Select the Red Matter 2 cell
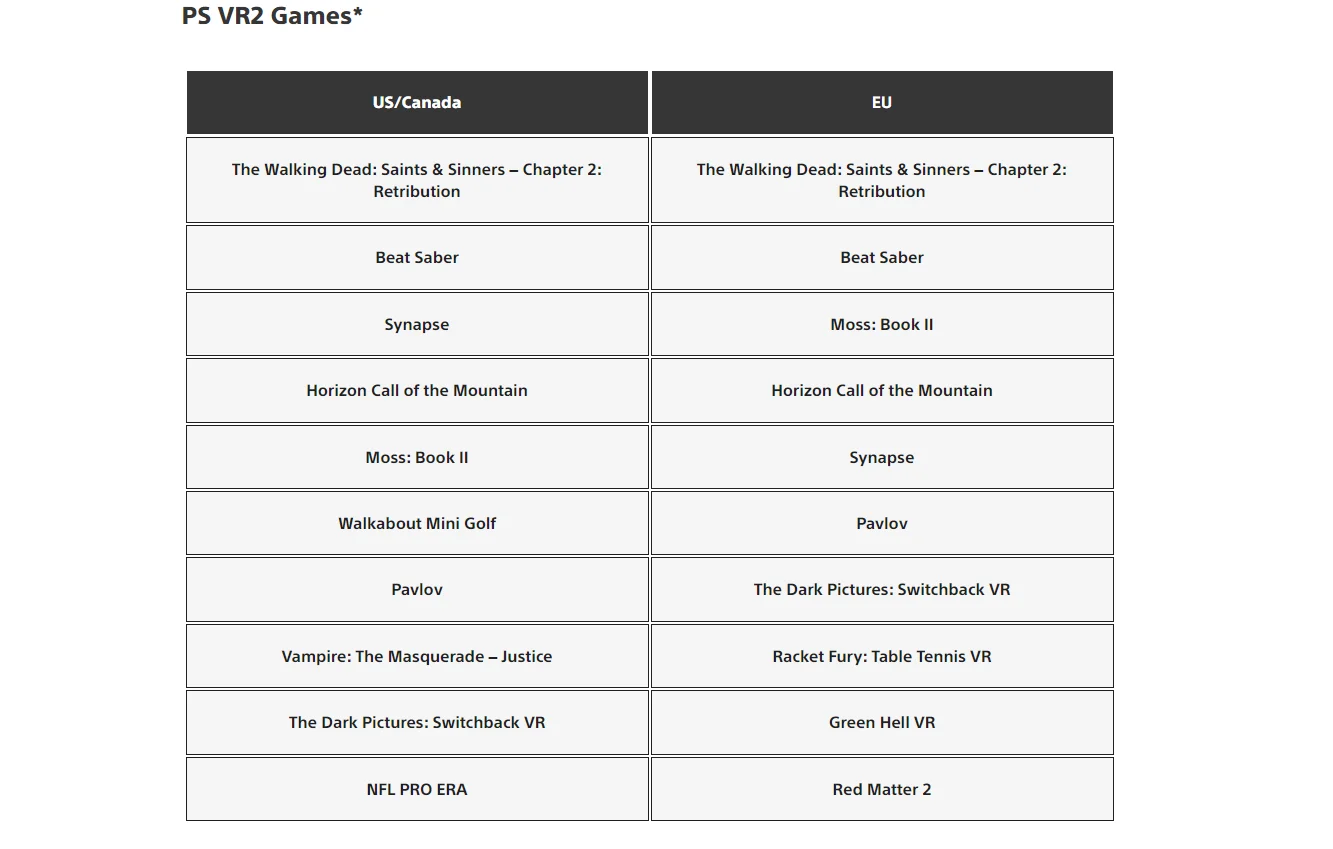This screenshot has width=1333, height=849. 881,789
